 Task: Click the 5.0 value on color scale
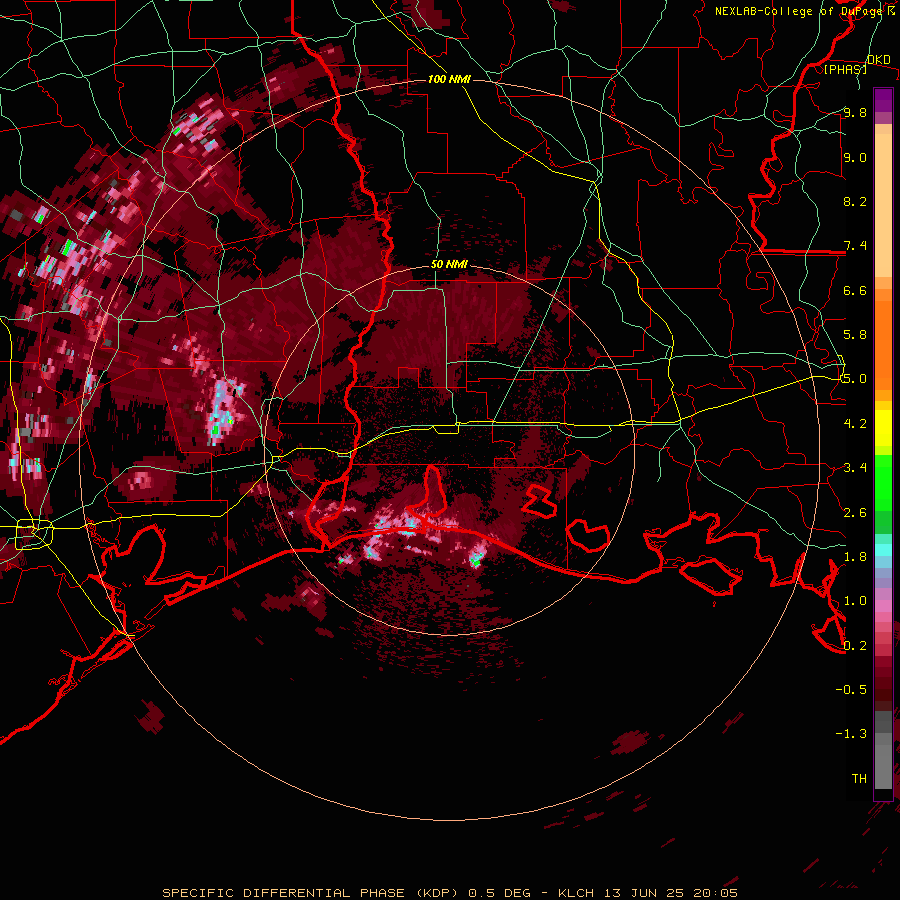(x=855, y=379)
